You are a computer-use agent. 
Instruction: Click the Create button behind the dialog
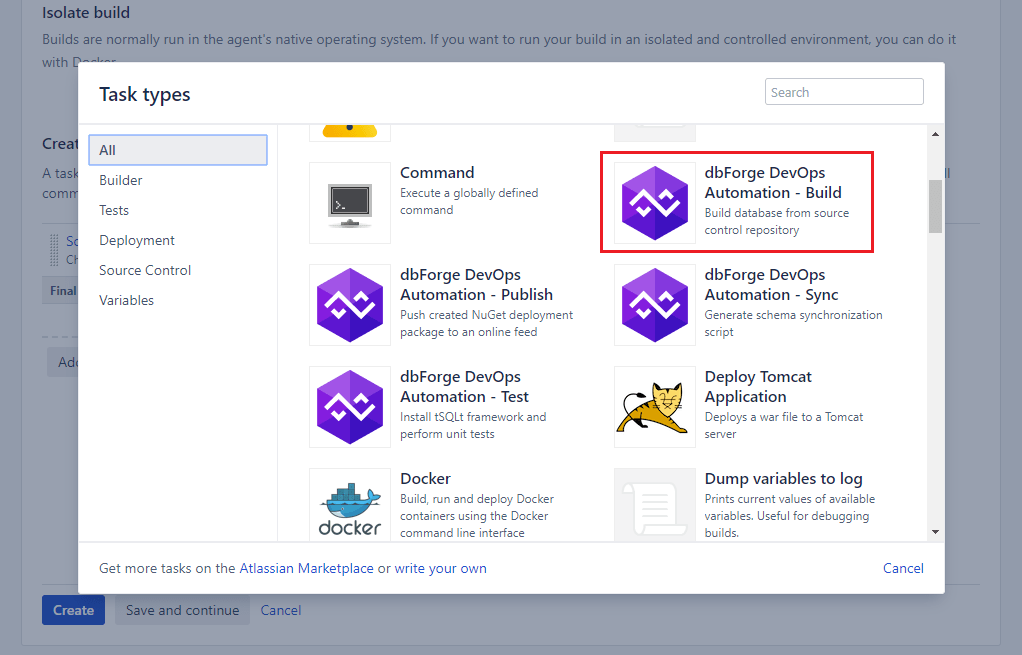pyautogui.click(x=74, y=610)
